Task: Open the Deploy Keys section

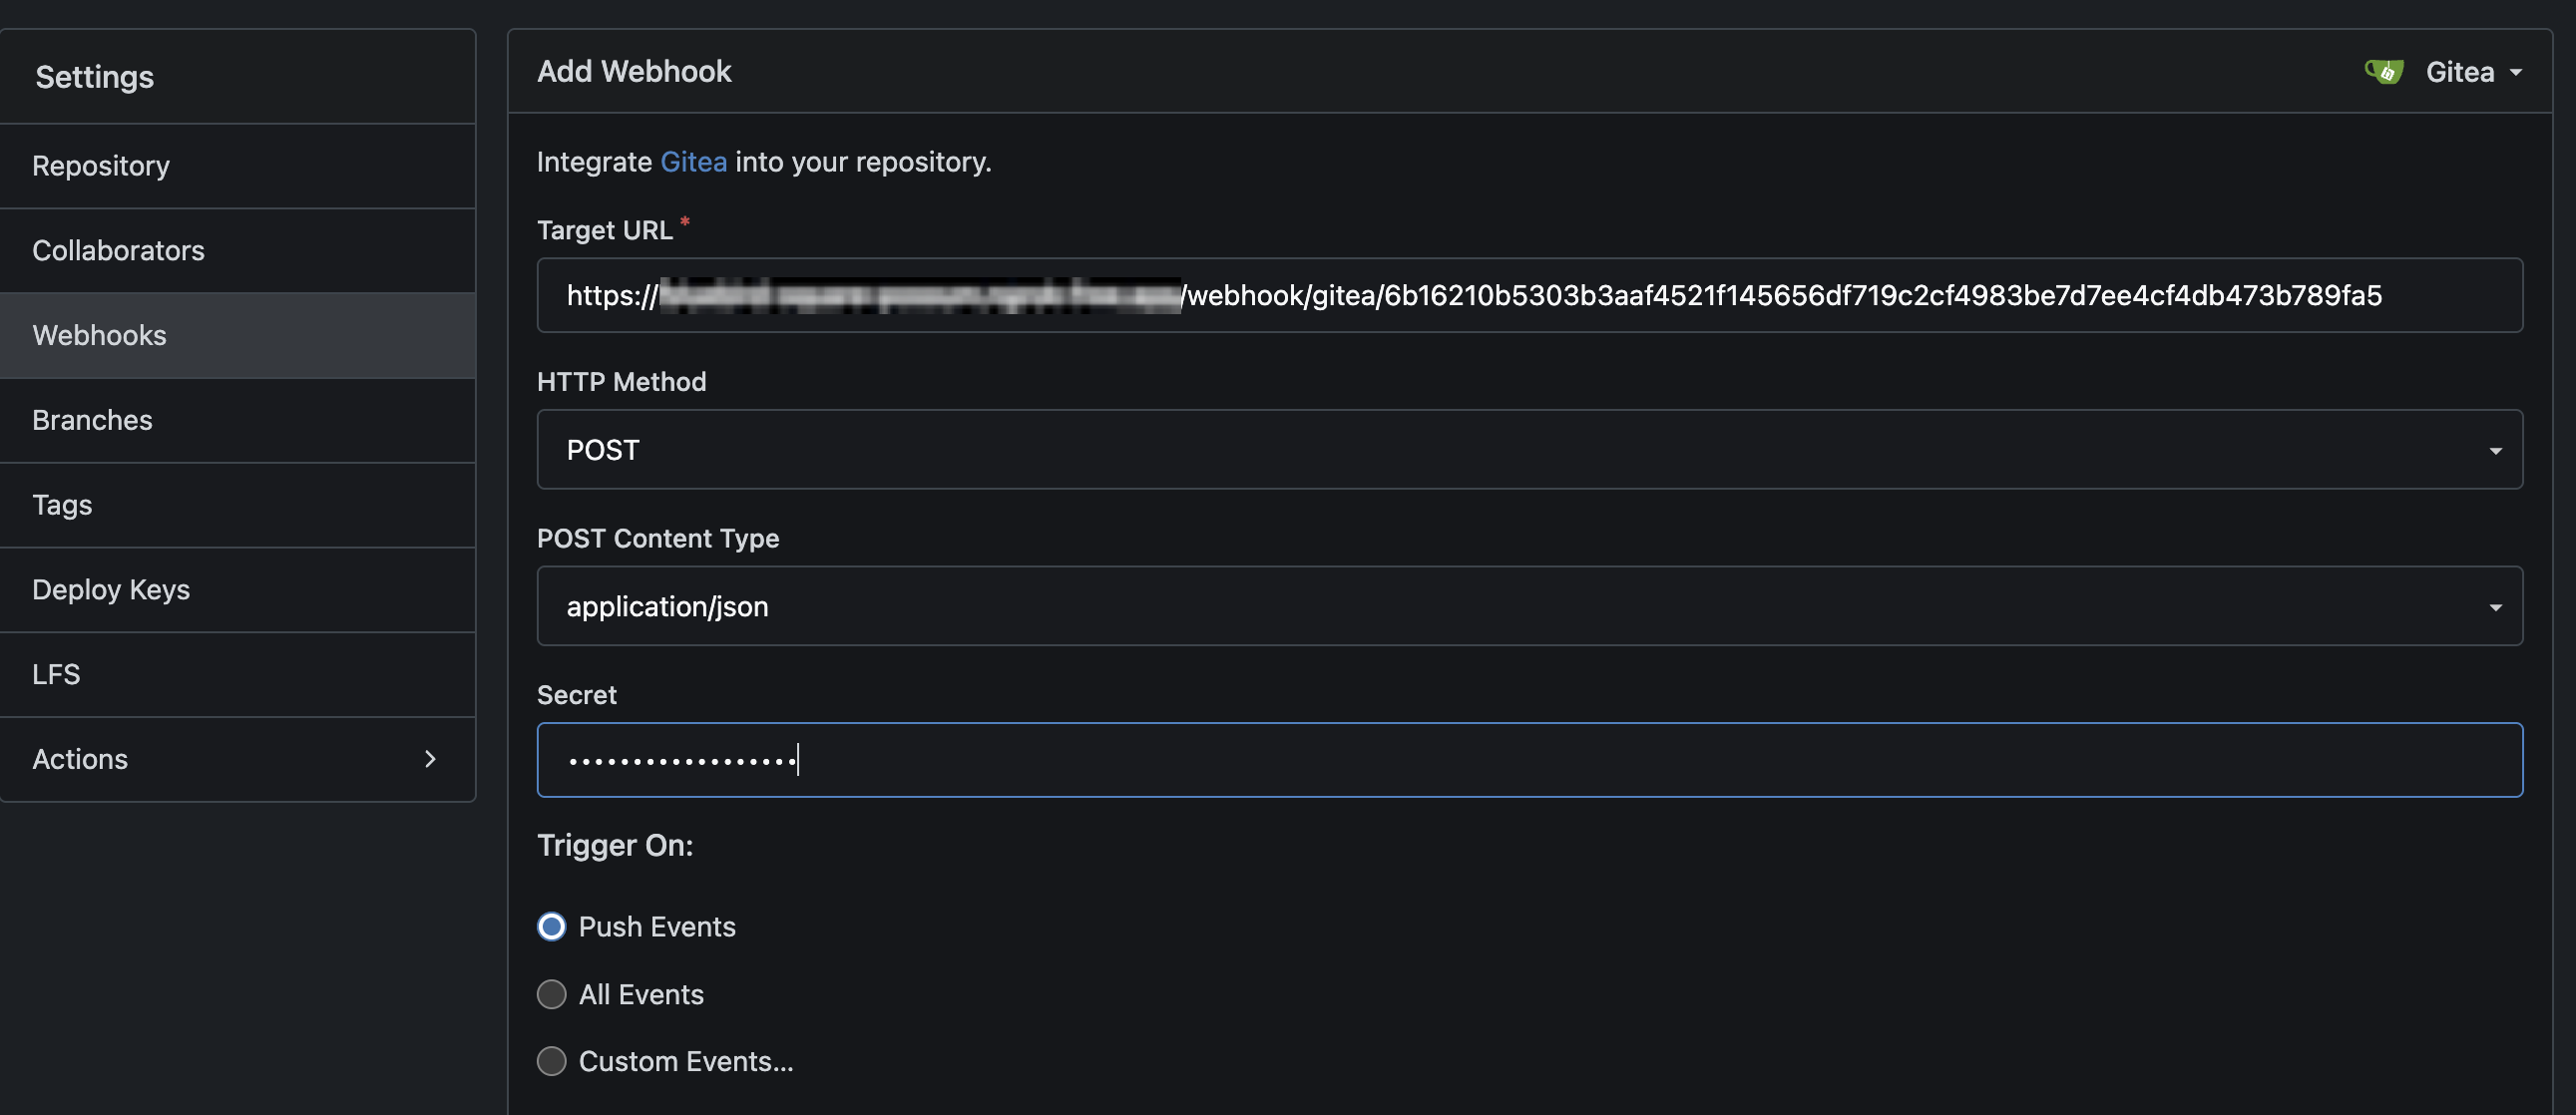Action: pyautogui.click(x=111, y=590)
